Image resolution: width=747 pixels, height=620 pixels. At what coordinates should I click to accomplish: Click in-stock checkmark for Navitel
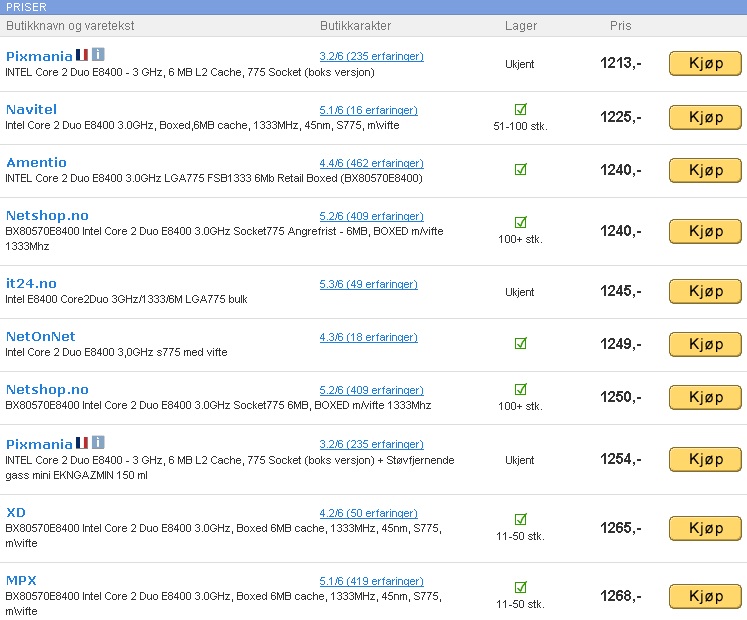[x=521, y=109]
